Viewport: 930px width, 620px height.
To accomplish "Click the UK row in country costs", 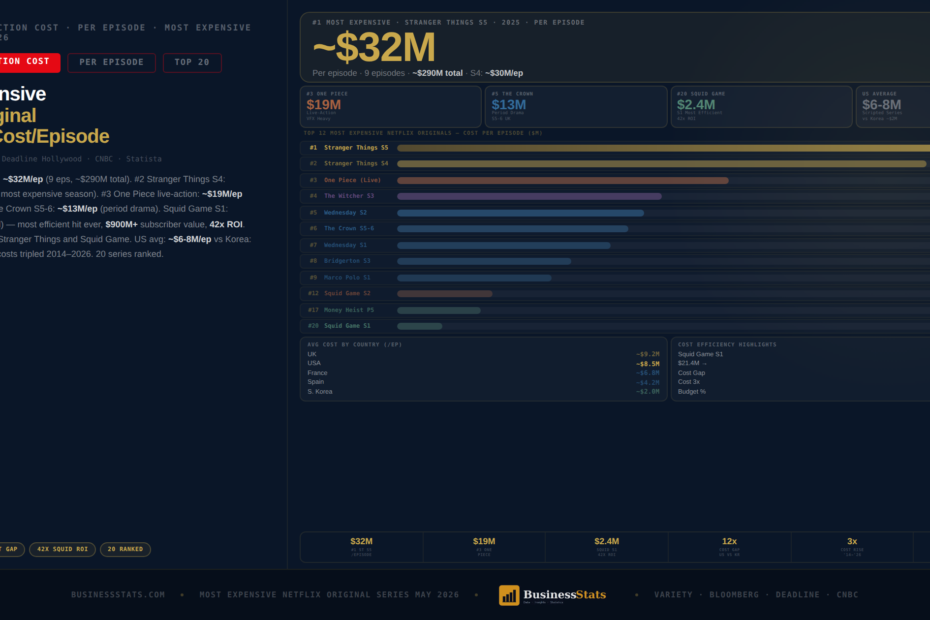I will click(x=483, y=354).
